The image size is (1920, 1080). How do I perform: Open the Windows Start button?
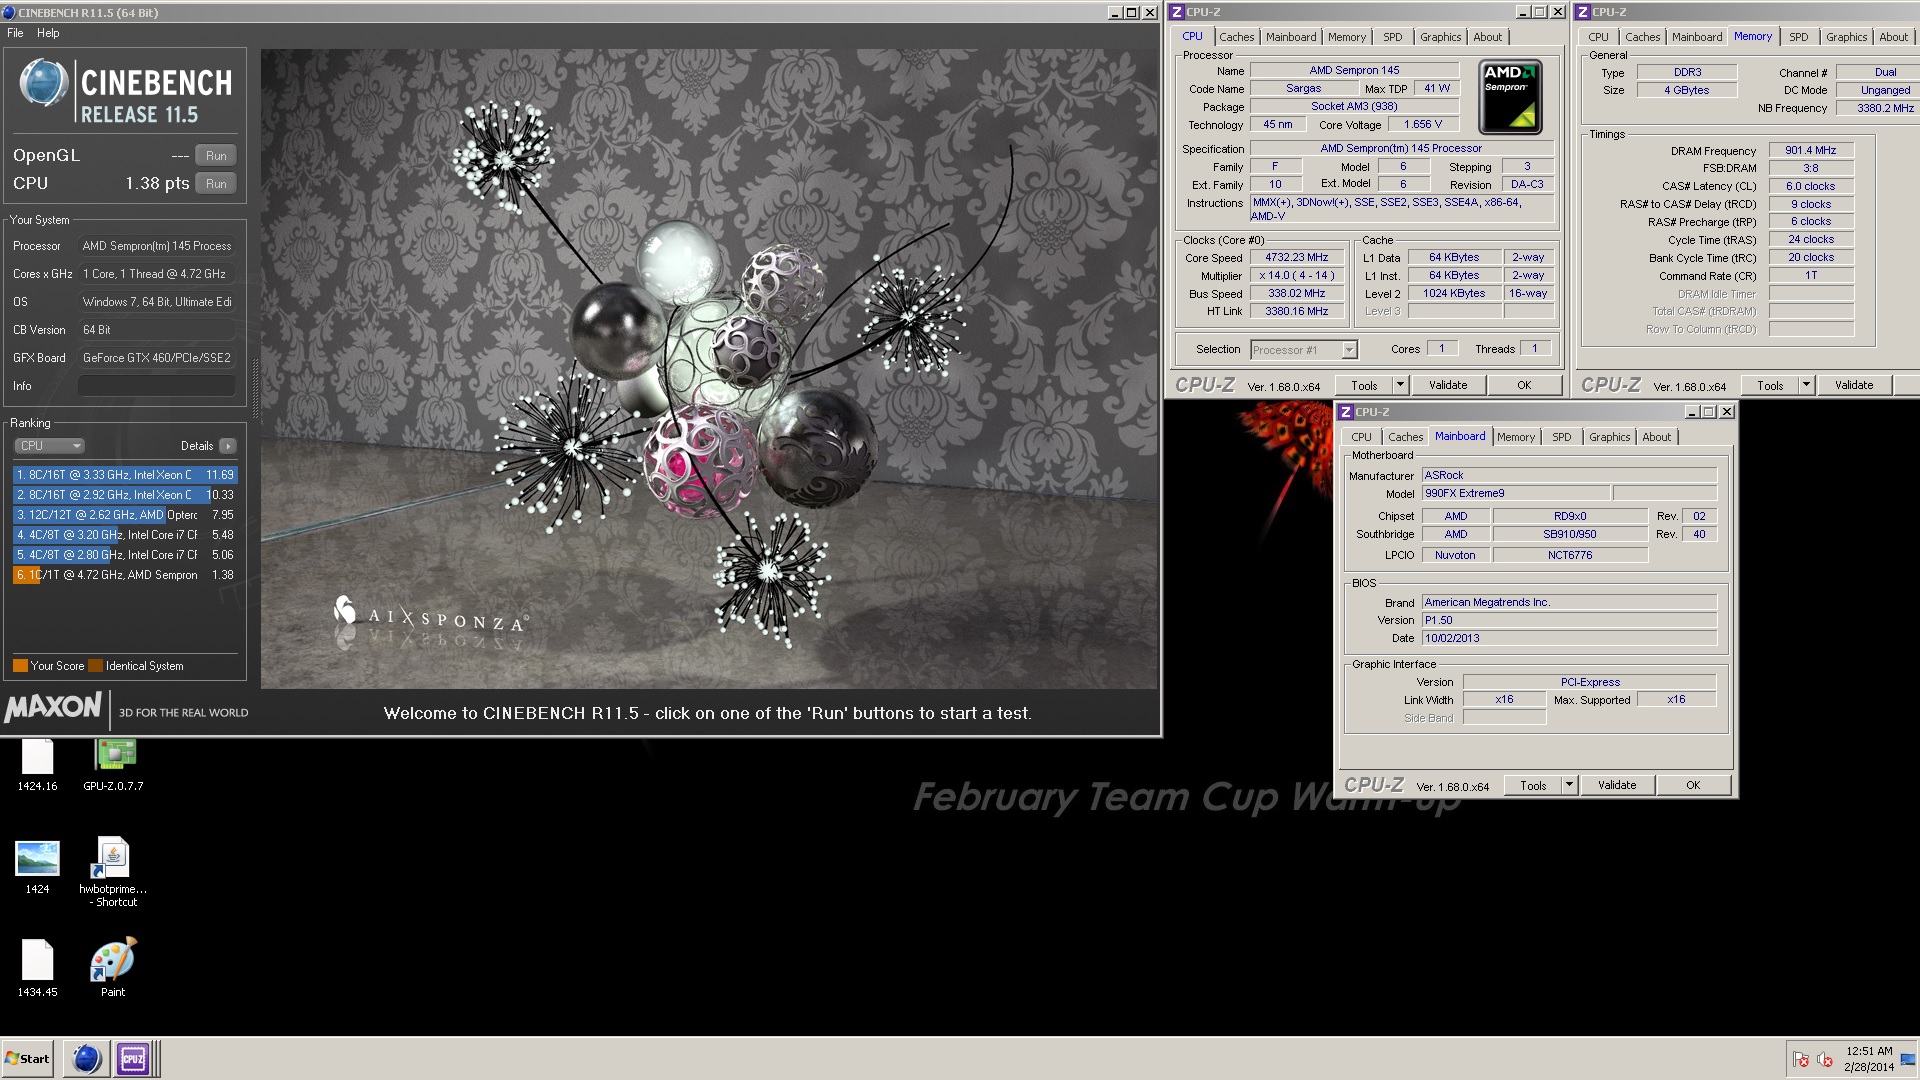(28, 1059)
